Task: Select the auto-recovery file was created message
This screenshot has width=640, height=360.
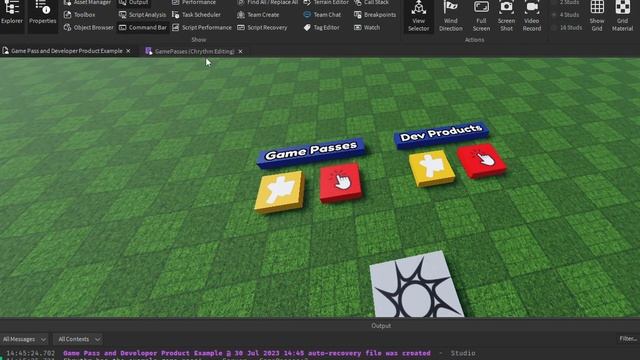Action: [x=247, y=353]
